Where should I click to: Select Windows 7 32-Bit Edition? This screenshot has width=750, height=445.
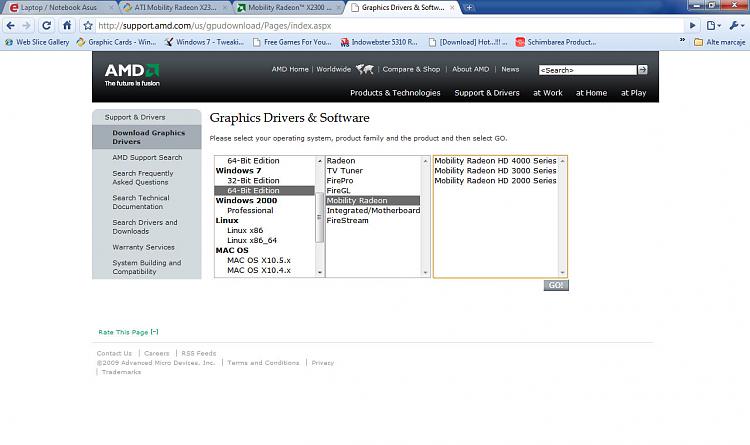point(253,180)
